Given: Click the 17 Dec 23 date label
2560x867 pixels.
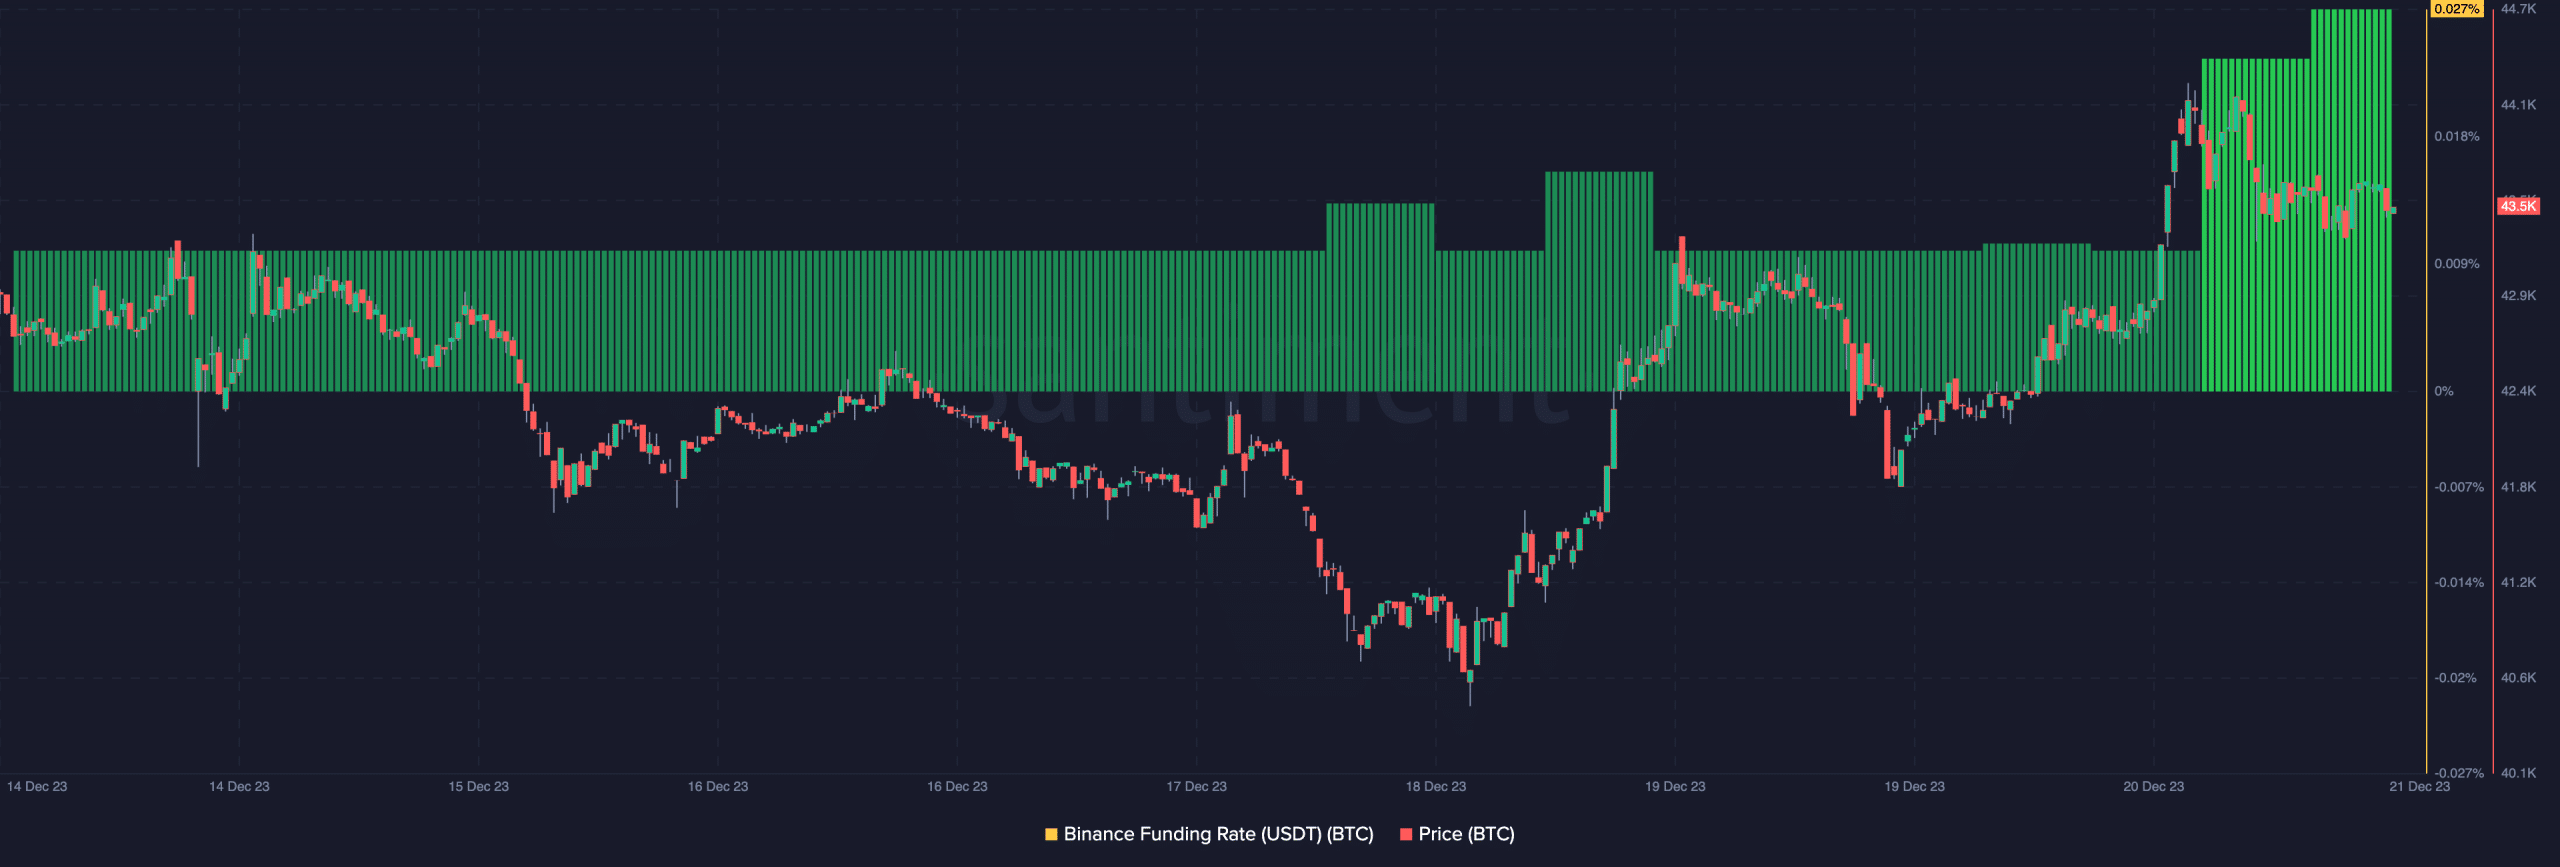Looking at the screenshot, I should [x=1196, y=786].
